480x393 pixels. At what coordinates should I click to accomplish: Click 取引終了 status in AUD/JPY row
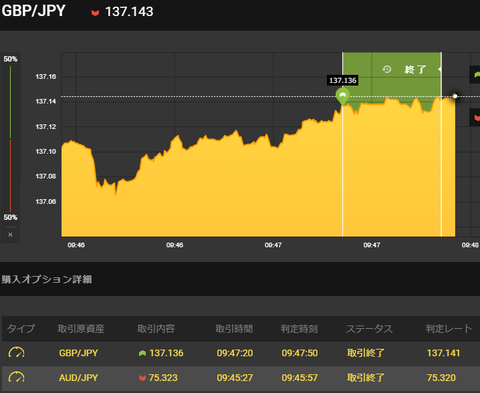point(366,378)
